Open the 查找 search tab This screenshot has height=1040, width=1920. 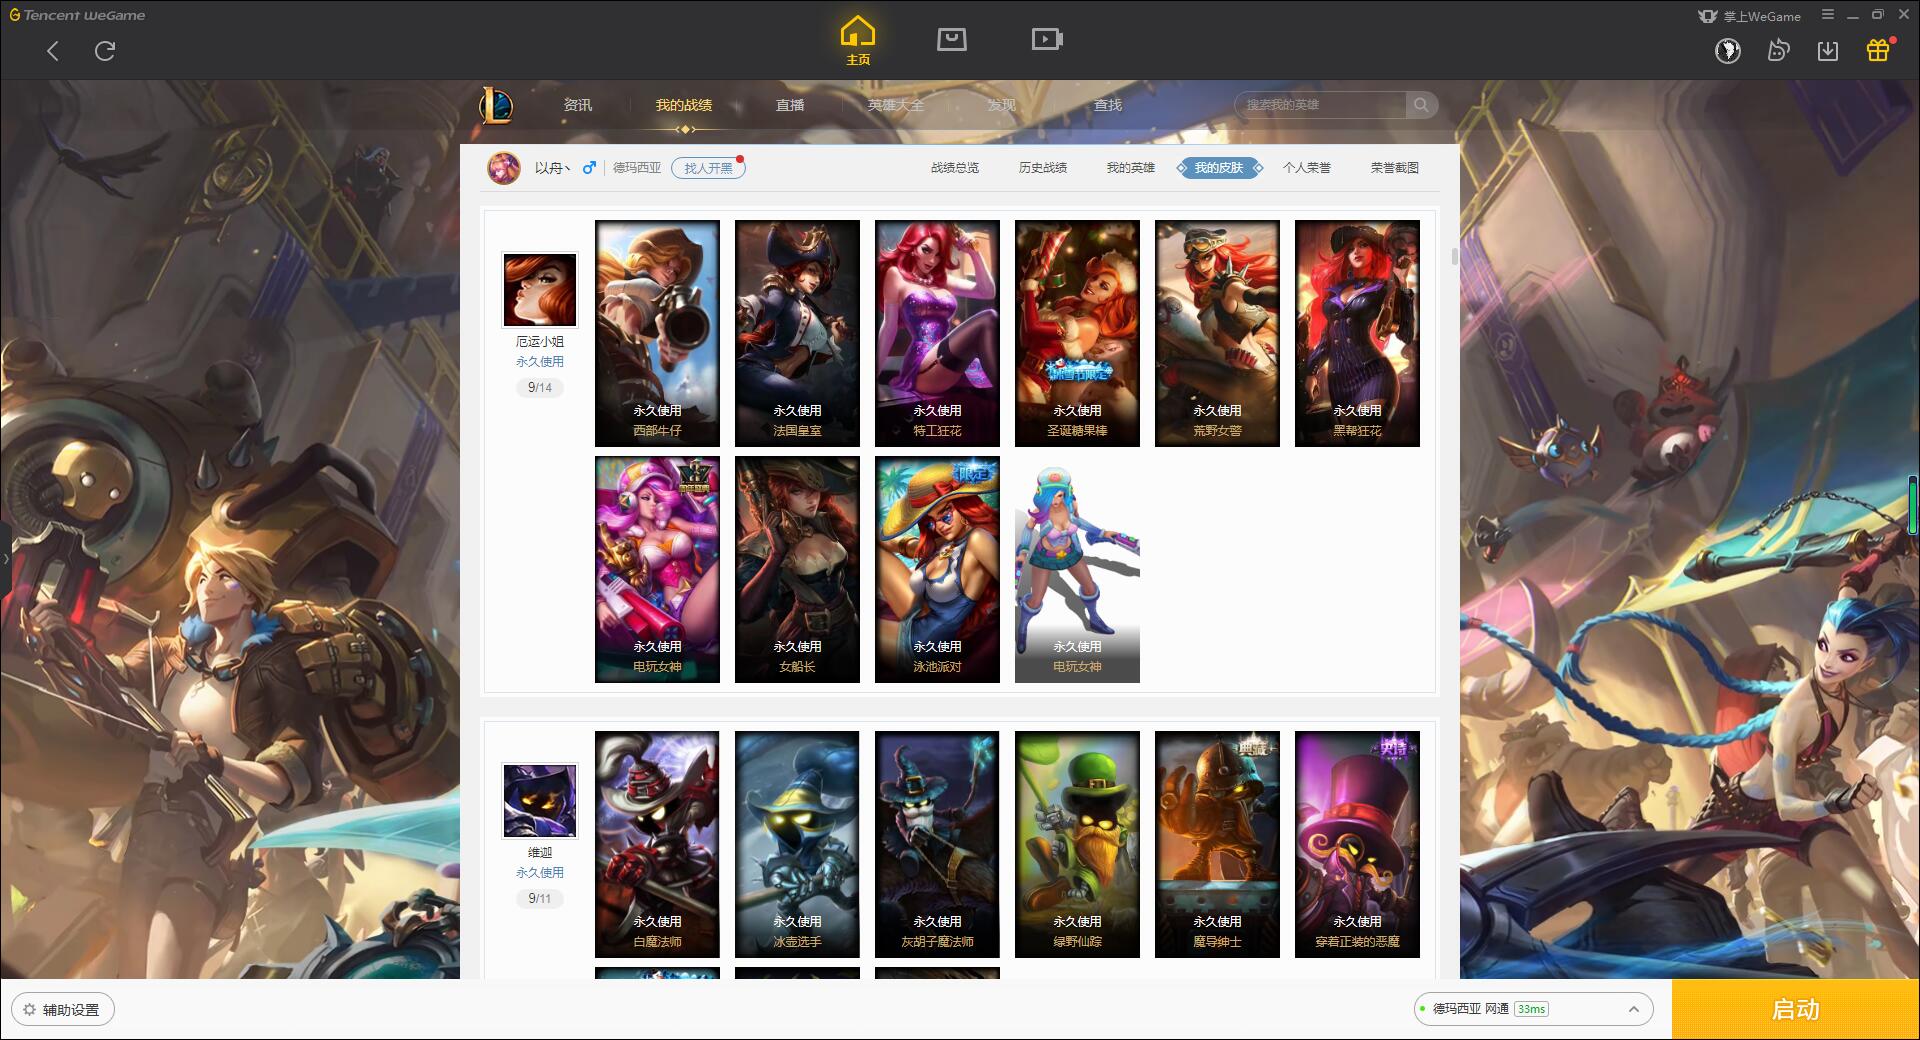point(1108,105)
